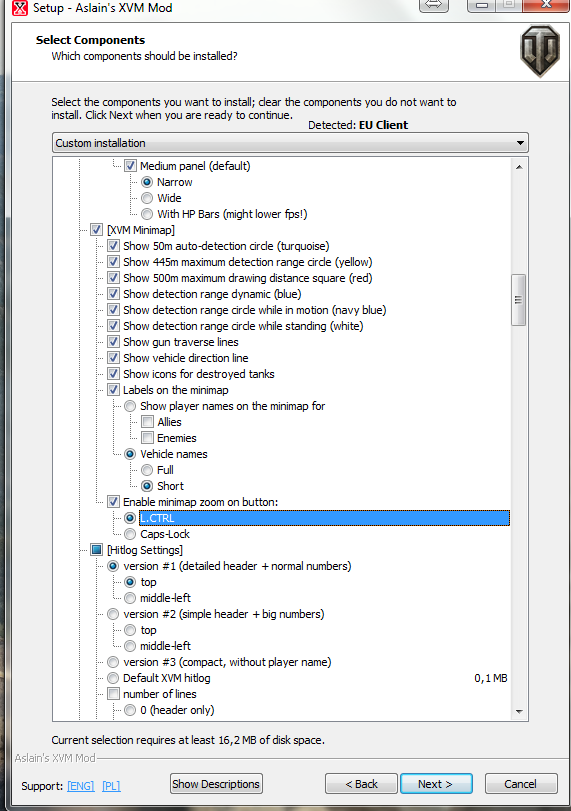Click the component list scrollbar thumb
The width and height of the screenshot is (571, 811).
pos(518,300)
